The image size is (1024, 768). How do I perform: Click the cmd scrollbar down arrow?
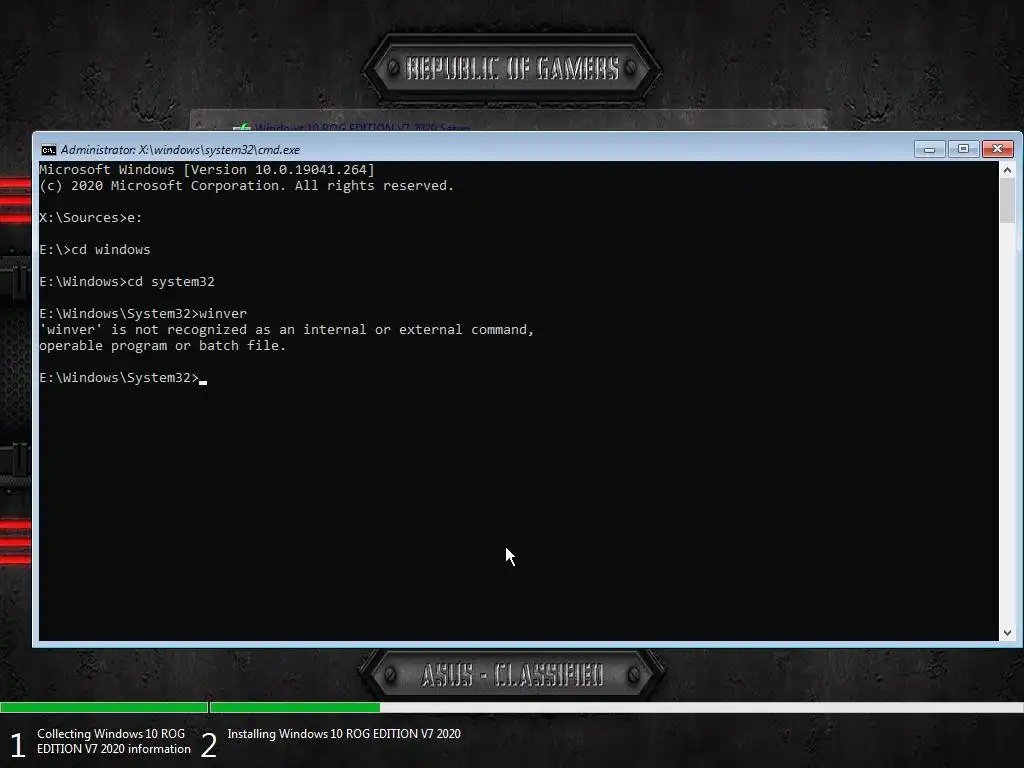click(1007, 632)
